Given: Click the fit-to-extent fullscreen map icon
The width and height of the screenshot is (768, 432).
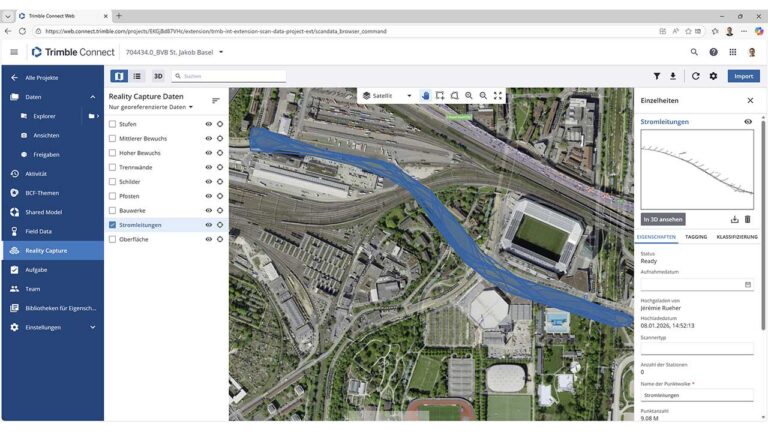Looking at the screenshot, I should (x=498, y=96).
